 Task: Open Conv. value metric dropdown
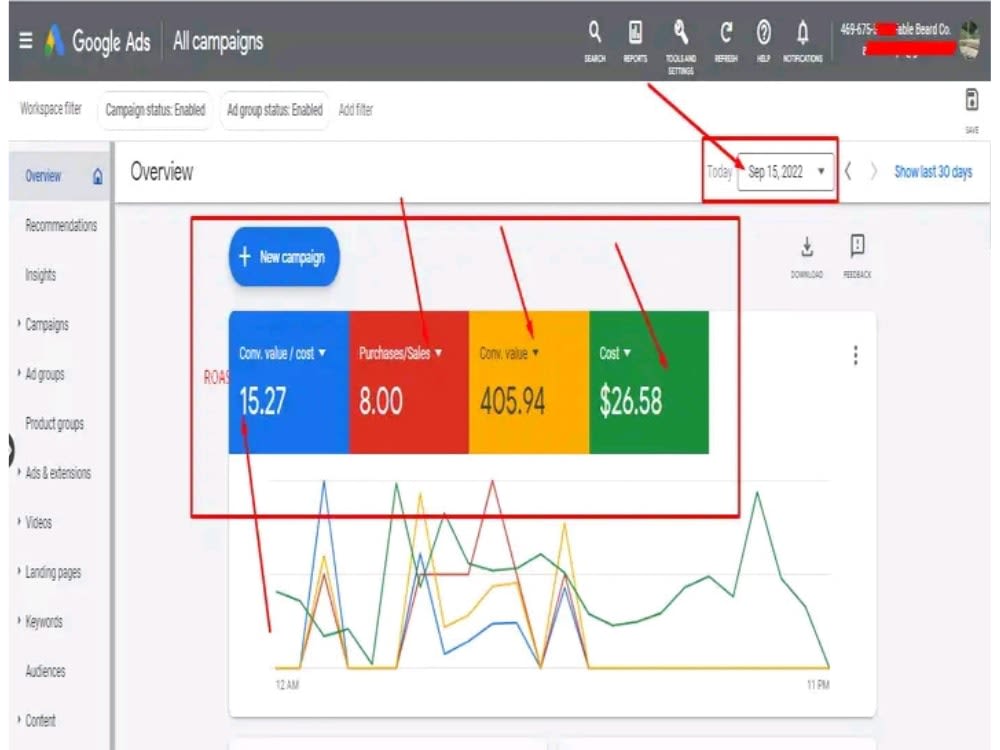(x=509, y=353)
